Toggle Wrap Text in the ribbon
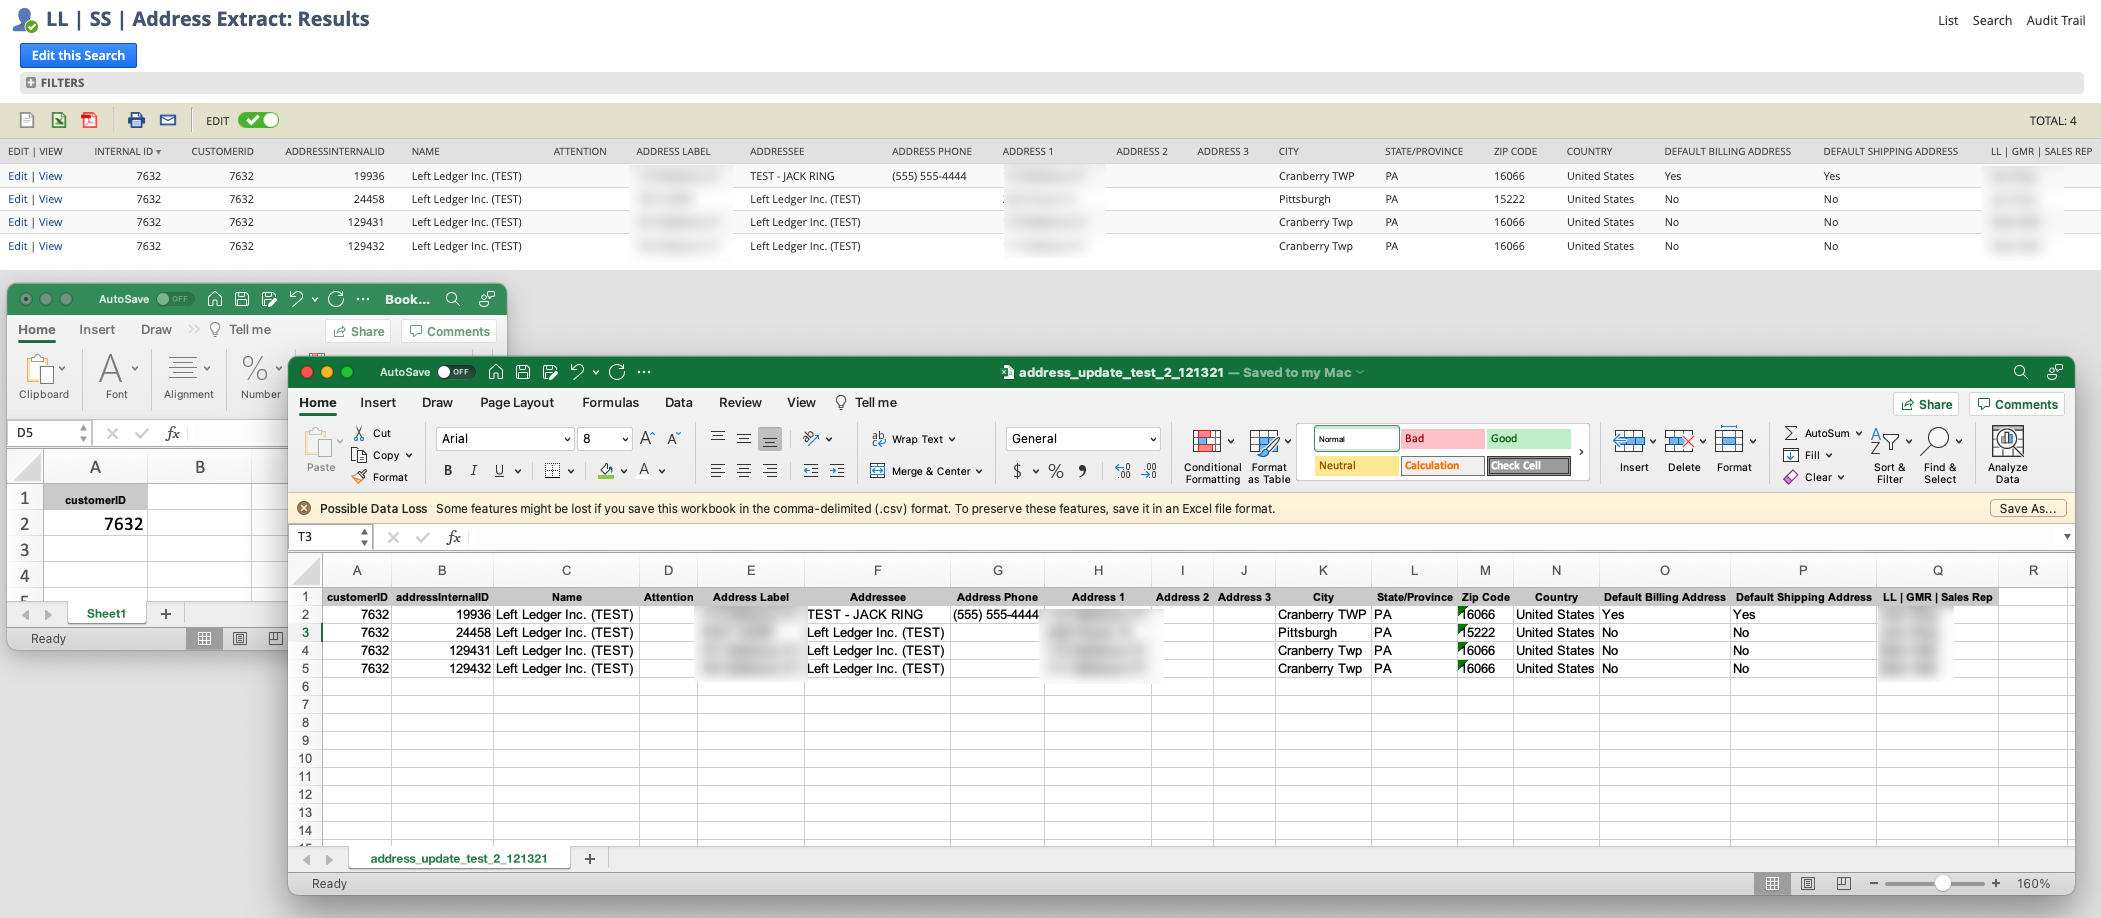2101x918 pixels. [x=912, y=439]
